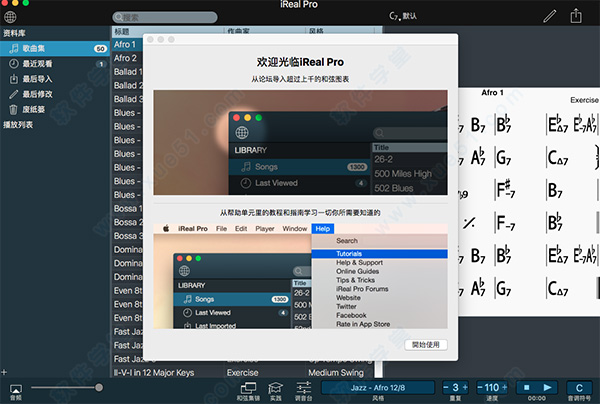Image resolution: width=600 pixels, height=404 pixels.
Task: Select the Bossa 2 song row
Action: 127,222
